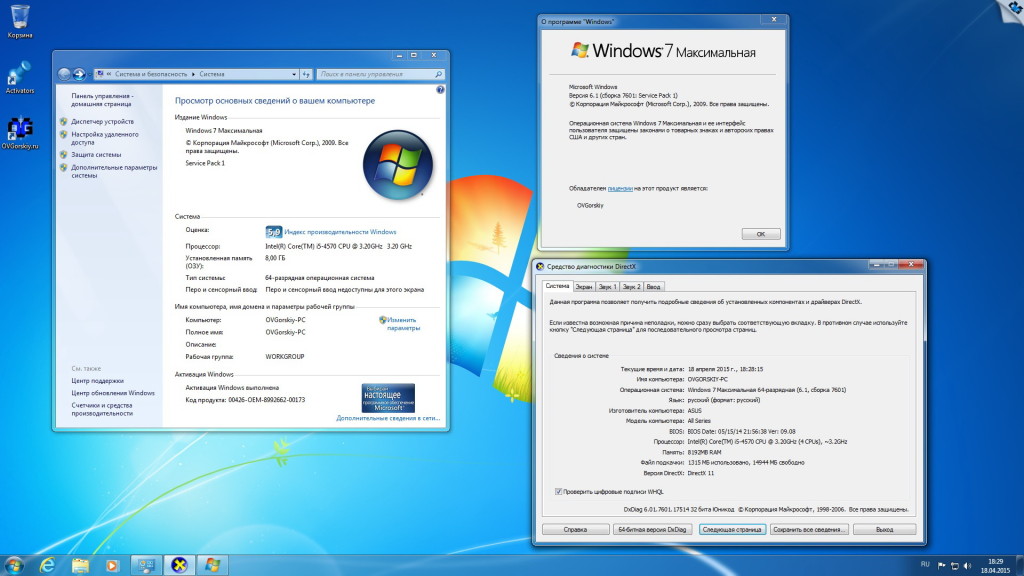
Task: Click the volume speaker tray icon
Action: pos(967,566)
